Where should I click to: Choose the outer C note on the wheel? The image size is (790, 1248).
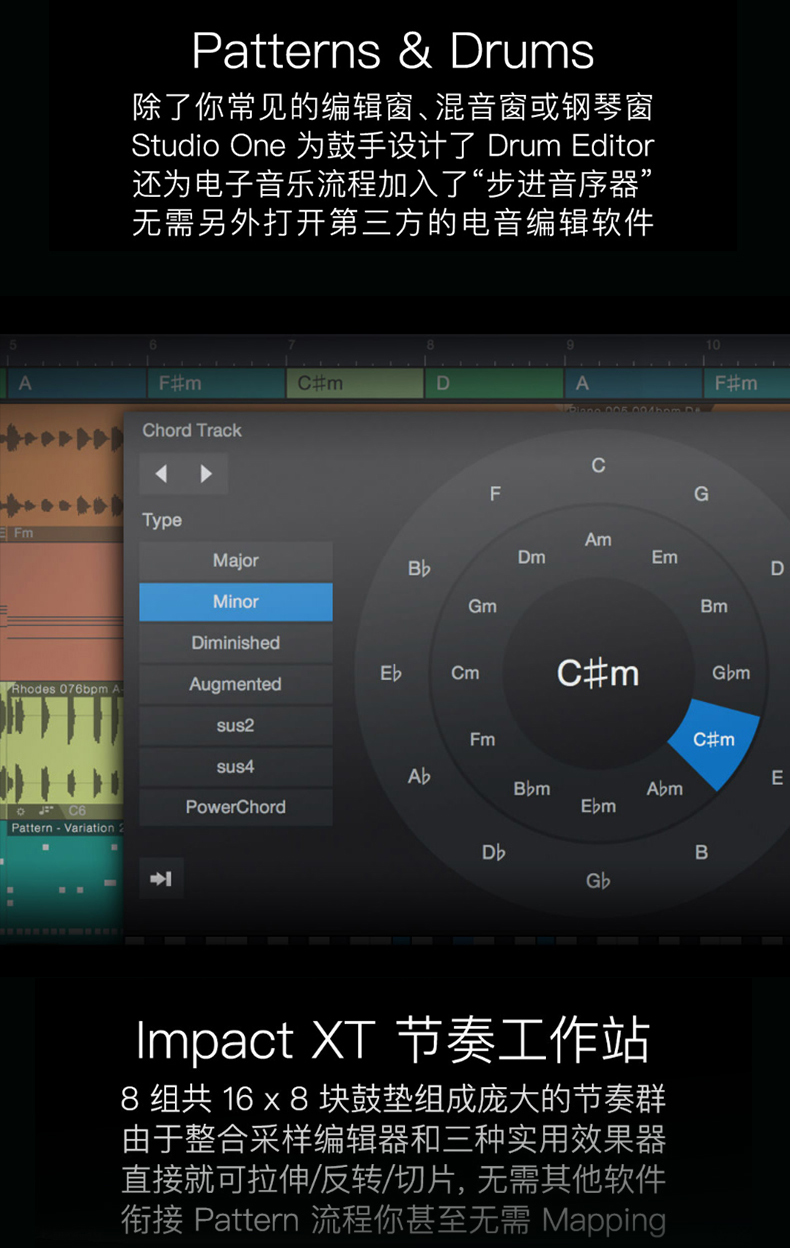pos(598,465)
